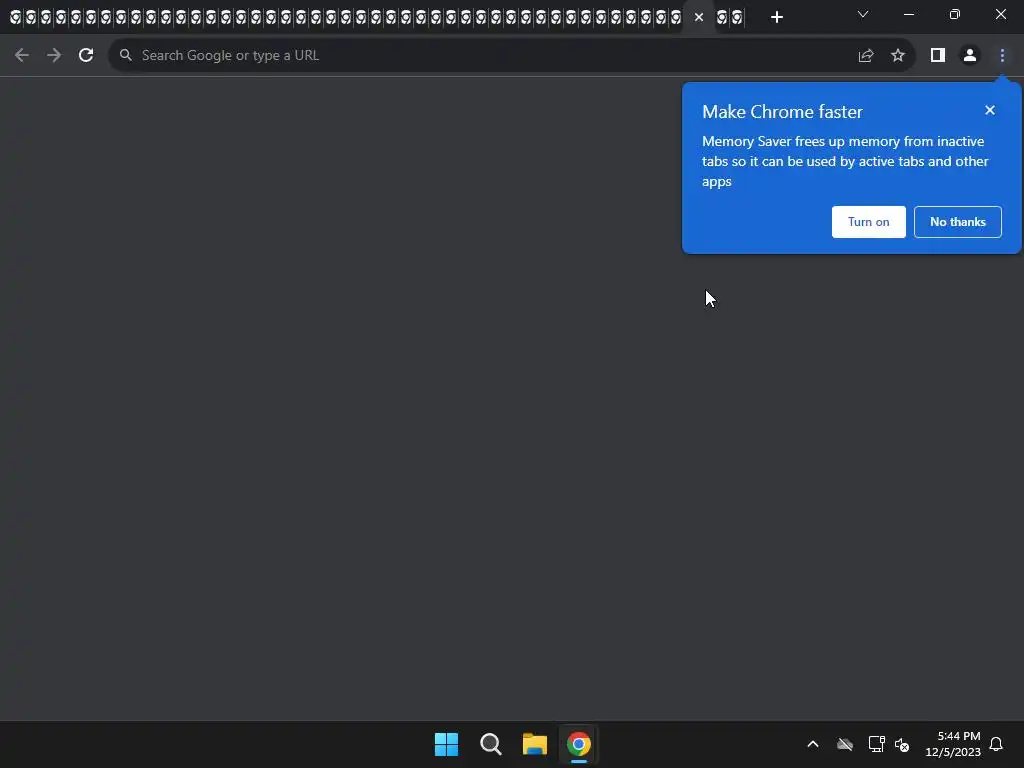Restore down the Chrome window
1024x768 pixels.
(955, 14)
